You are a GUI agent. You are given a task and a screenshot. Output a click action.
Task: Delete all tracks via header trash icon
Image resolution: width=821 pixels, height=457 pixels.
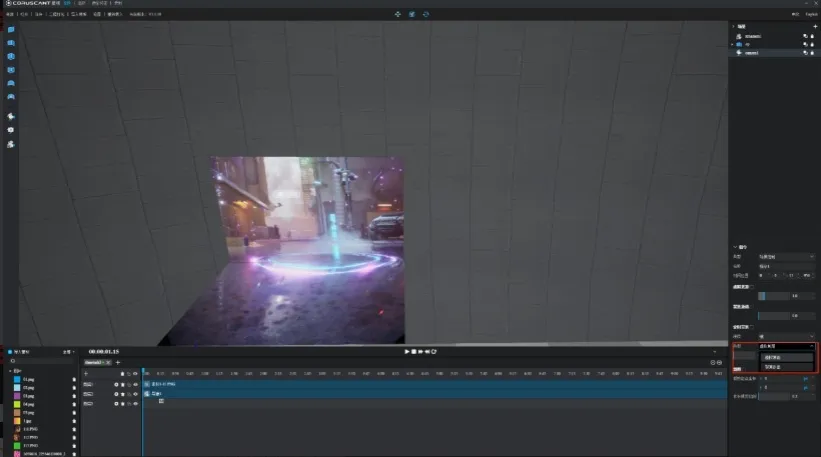click(x=123, y=374)
